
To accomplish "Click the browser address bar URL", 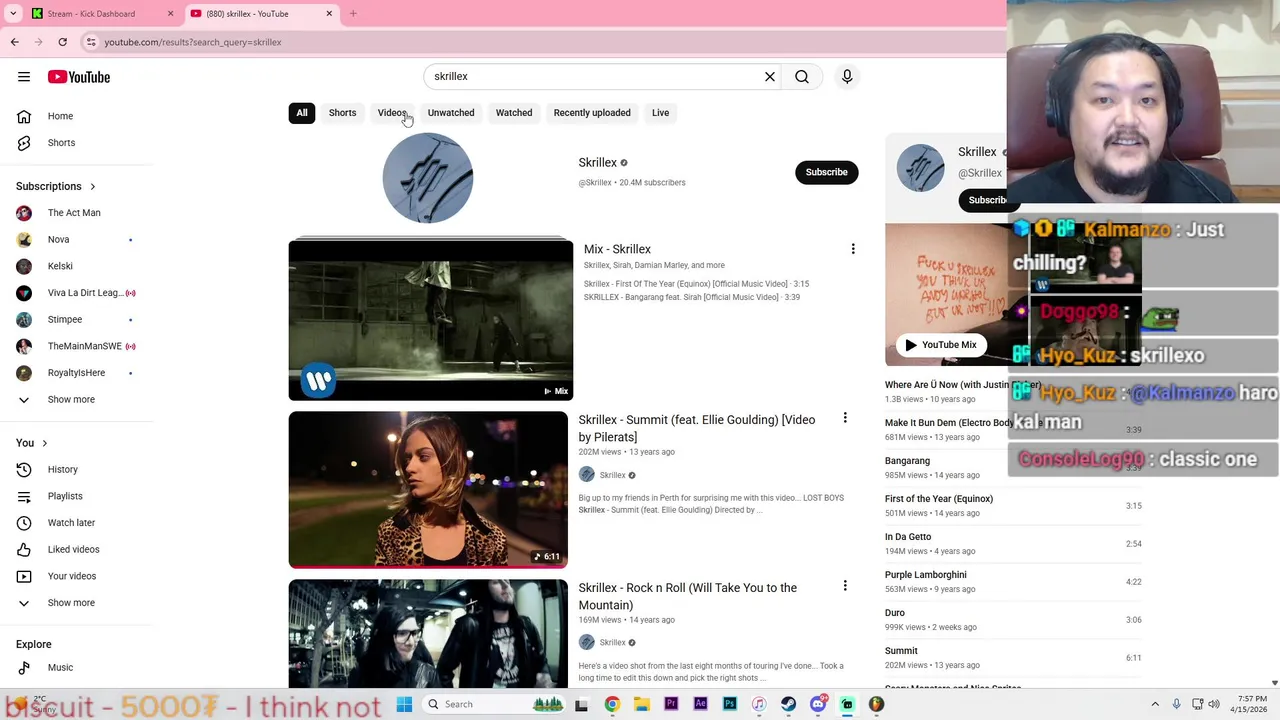I will pos(193,42).
